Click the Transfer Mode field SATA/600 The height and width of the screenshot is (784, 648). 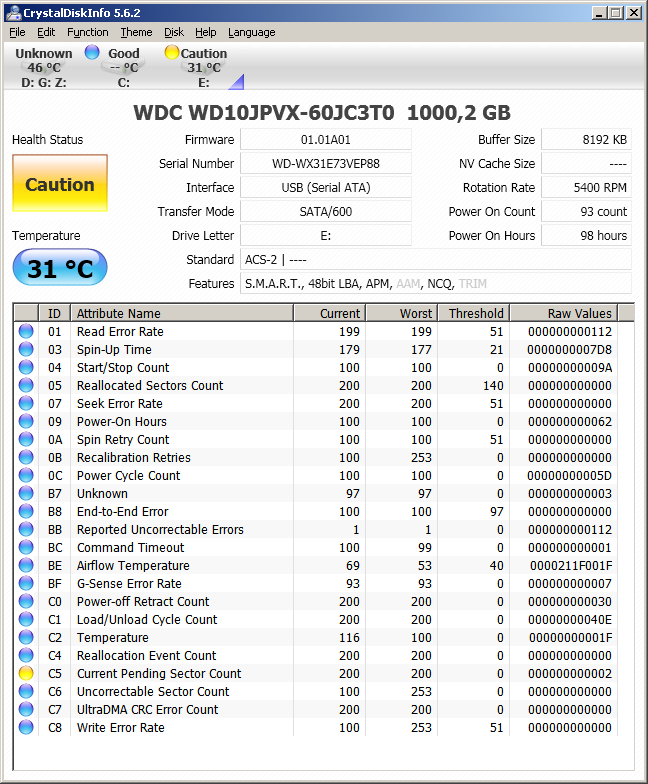(x=326, y=212)
